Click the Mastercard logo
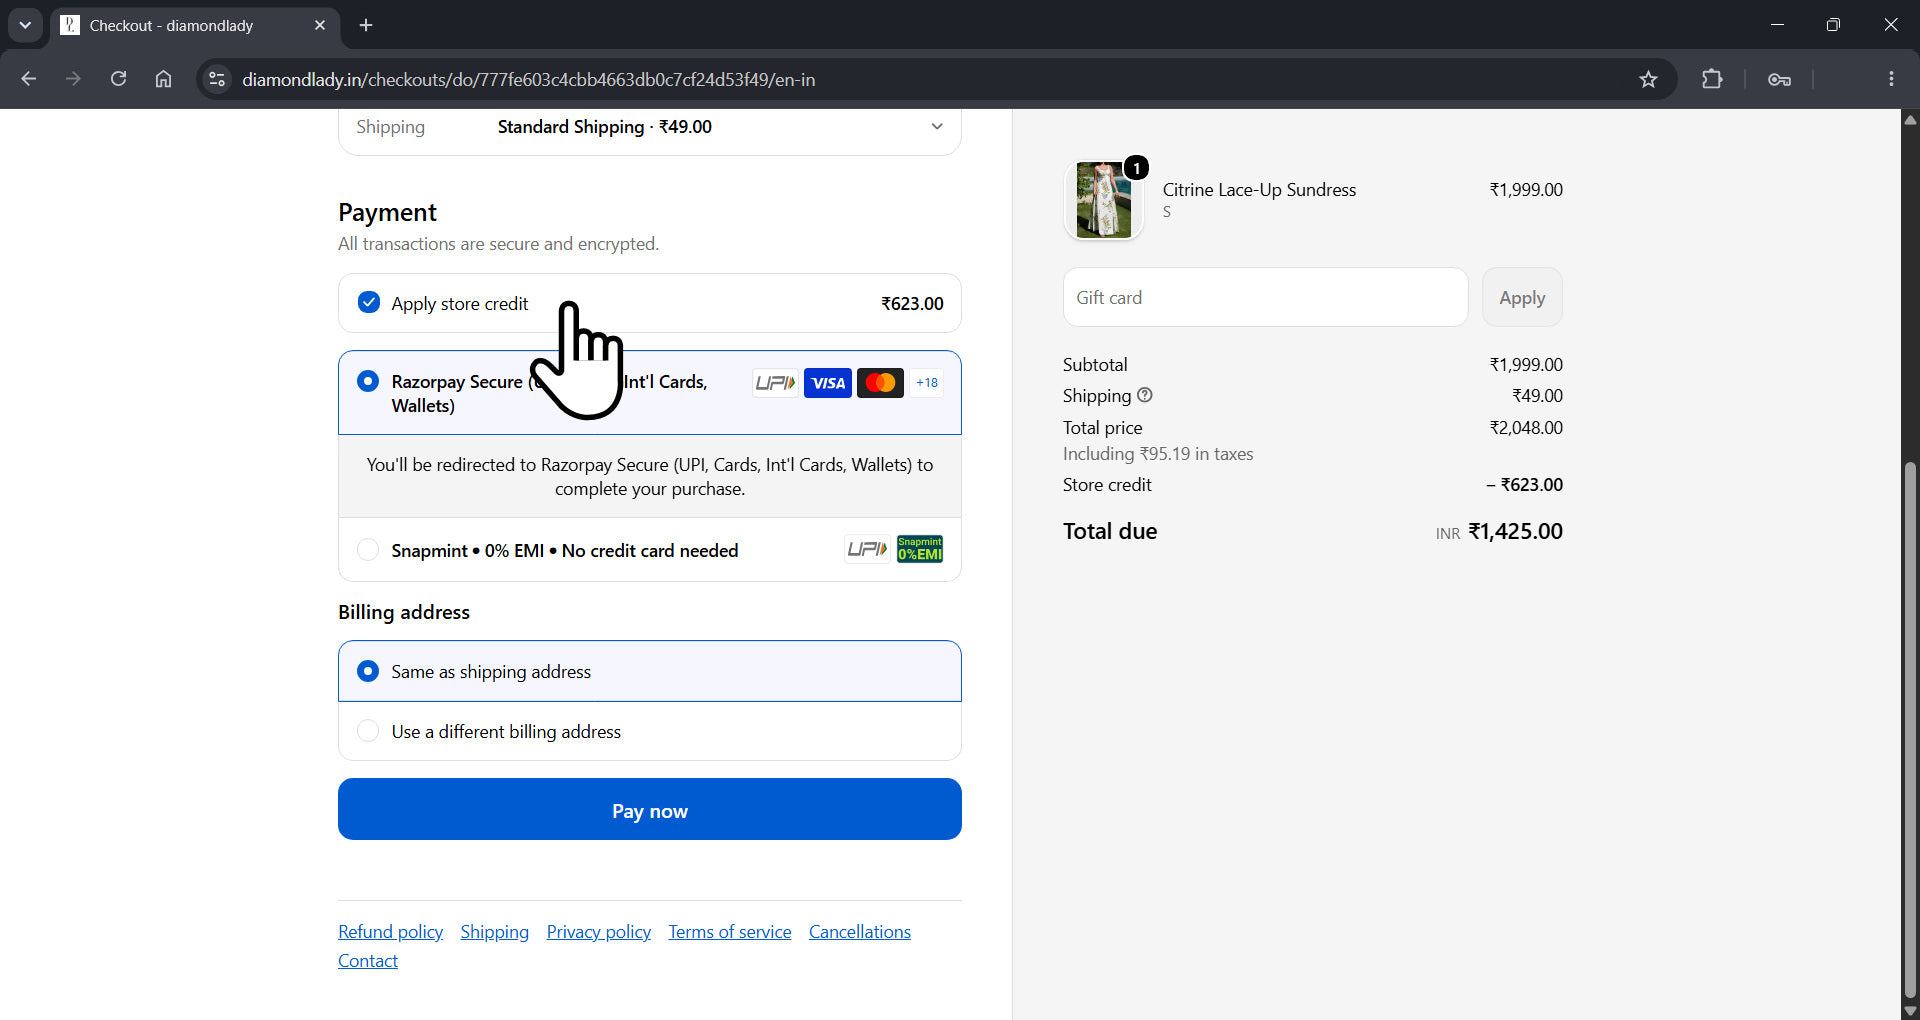This screenshot has height=1020, width=1920. [x=880, y=383]
